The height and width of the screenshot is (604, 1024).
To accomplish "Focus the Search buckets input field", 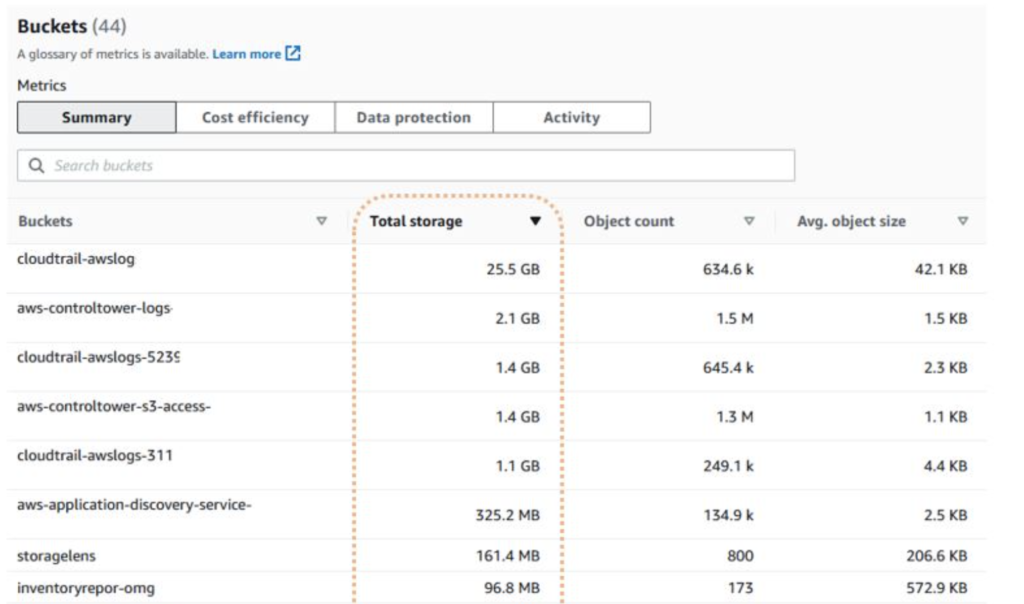I will [406, 166].
